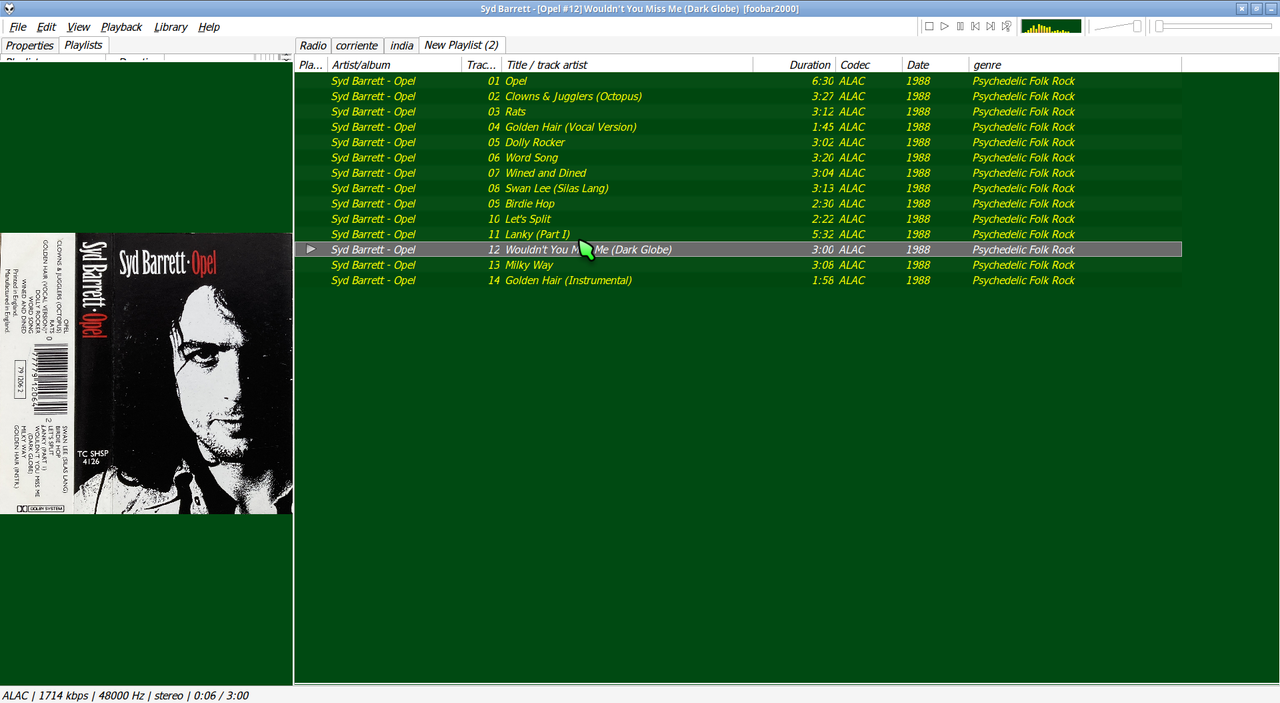This screenshot has height=703, width=1280.
Task: Open the Library menu
Action: [x=170, y=27]
